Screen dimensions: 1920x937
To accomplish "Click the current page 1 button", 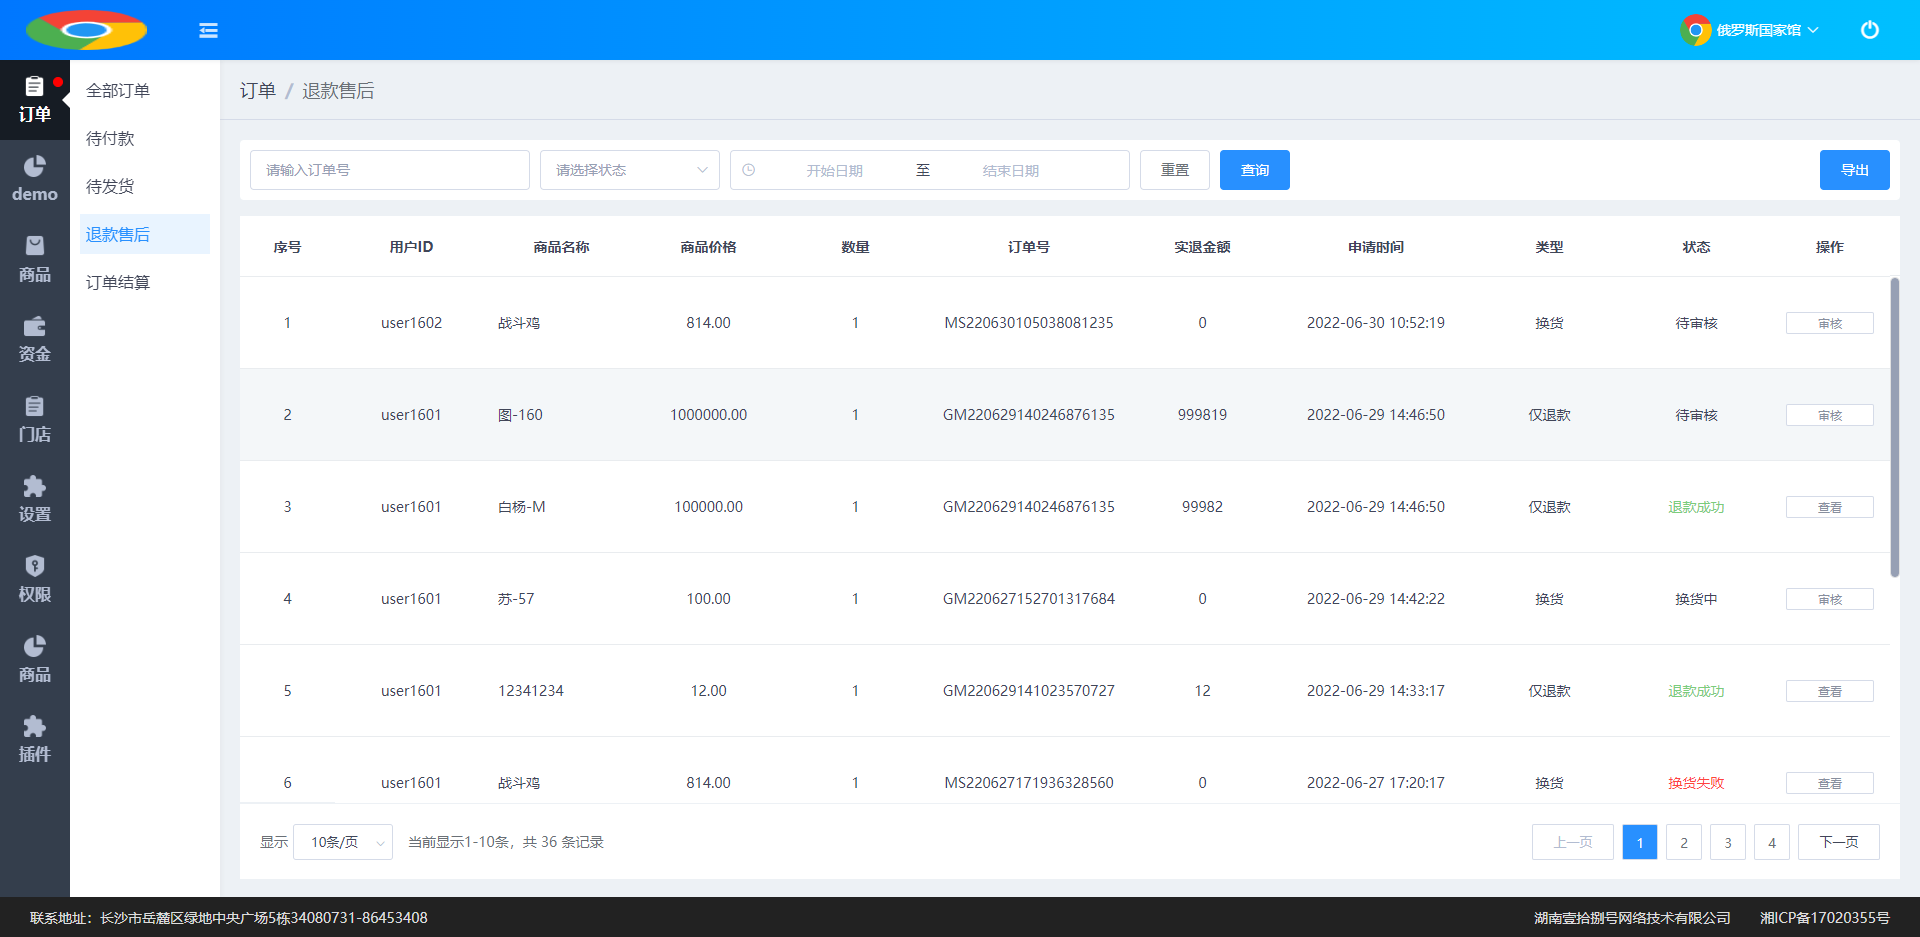I will pos(1640,842).
